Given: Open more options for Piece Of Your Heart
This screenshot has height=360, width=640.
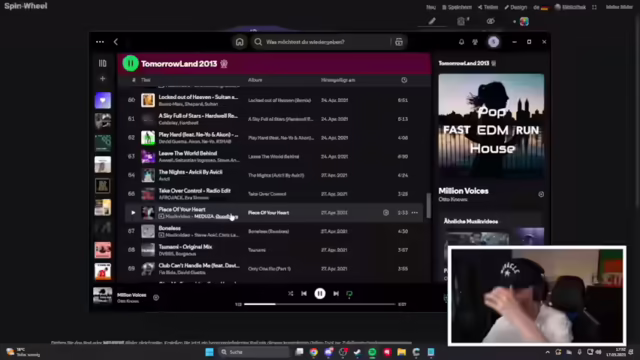Looking at the screenshot, I should click(x=415, y=213).
